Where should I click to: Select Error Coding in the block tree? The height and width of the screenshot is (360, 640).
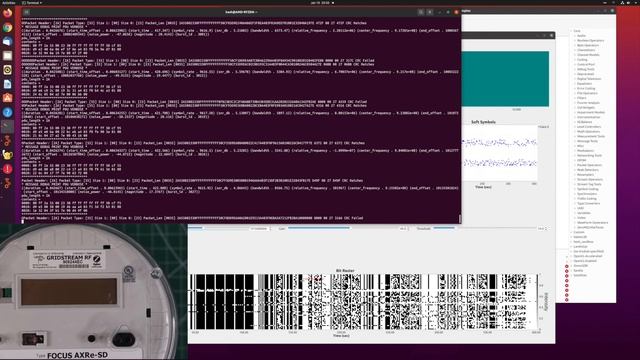coord(586,89)
